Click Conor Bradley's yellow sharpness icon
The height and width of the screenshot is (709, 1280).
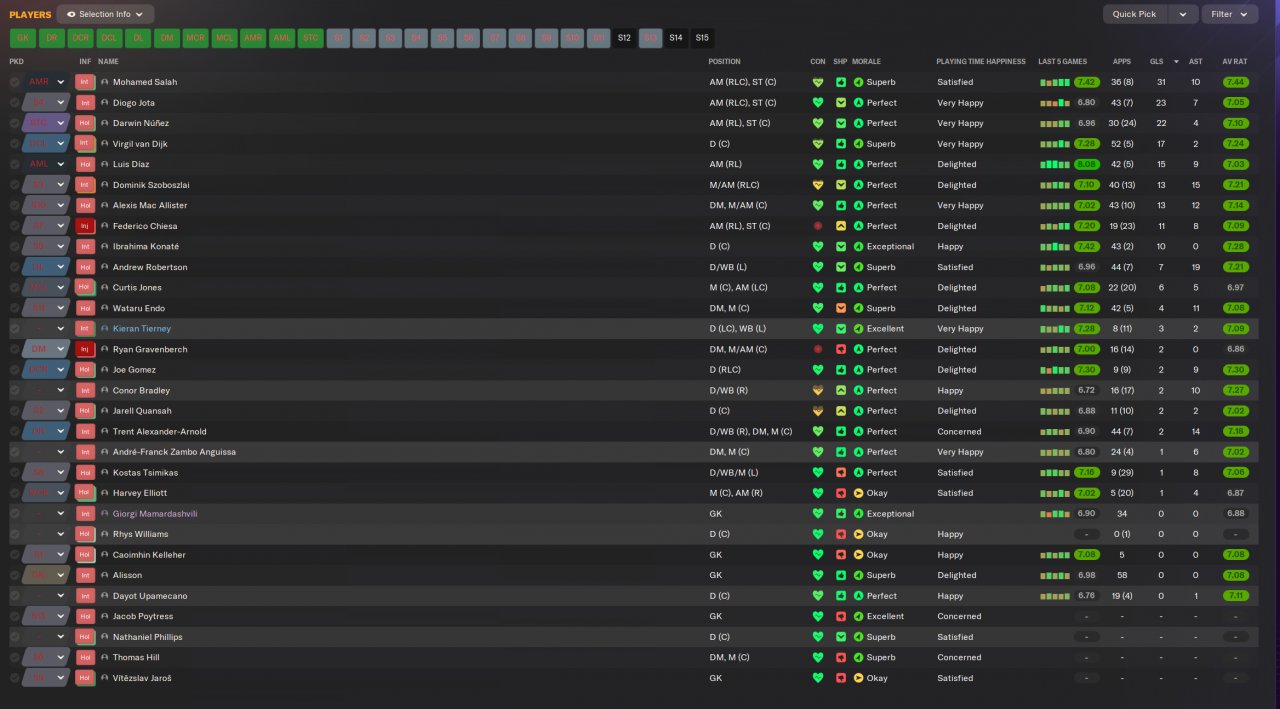(841, 390)
